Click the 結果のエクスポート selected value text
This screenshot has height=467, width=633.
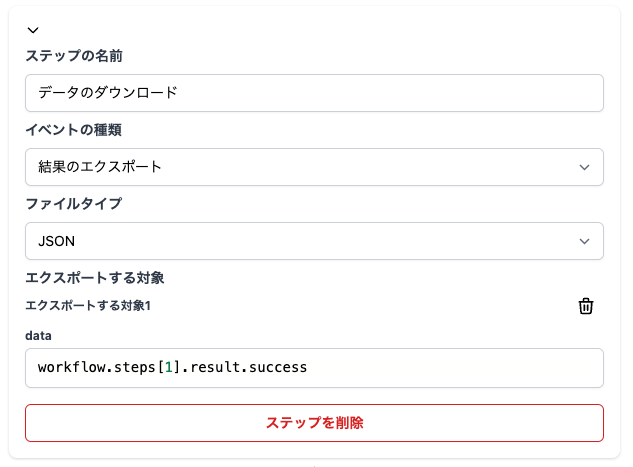100,167
